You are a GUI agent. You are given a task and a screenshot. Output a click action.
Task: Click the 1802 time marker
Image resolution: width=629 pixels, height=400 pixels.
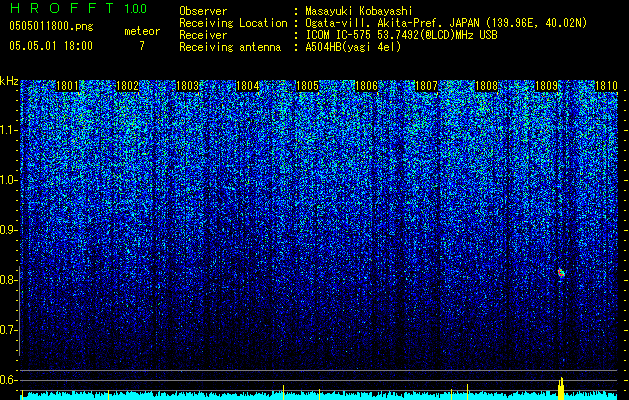point(127,86)
